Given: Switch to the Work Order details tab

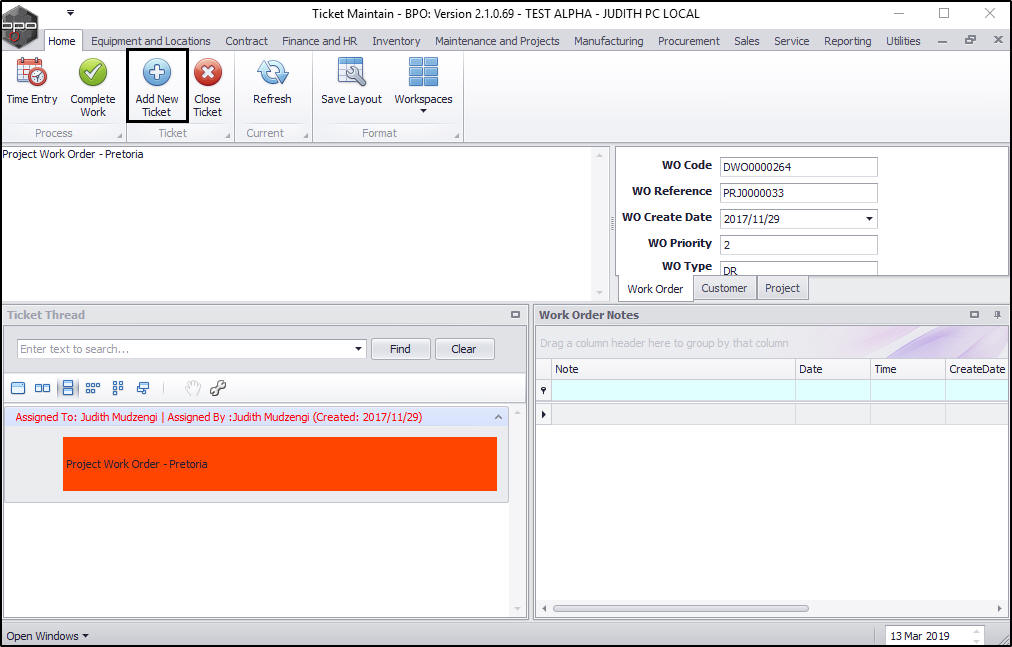Looking at the screenshot, I should tap(655, 289).
